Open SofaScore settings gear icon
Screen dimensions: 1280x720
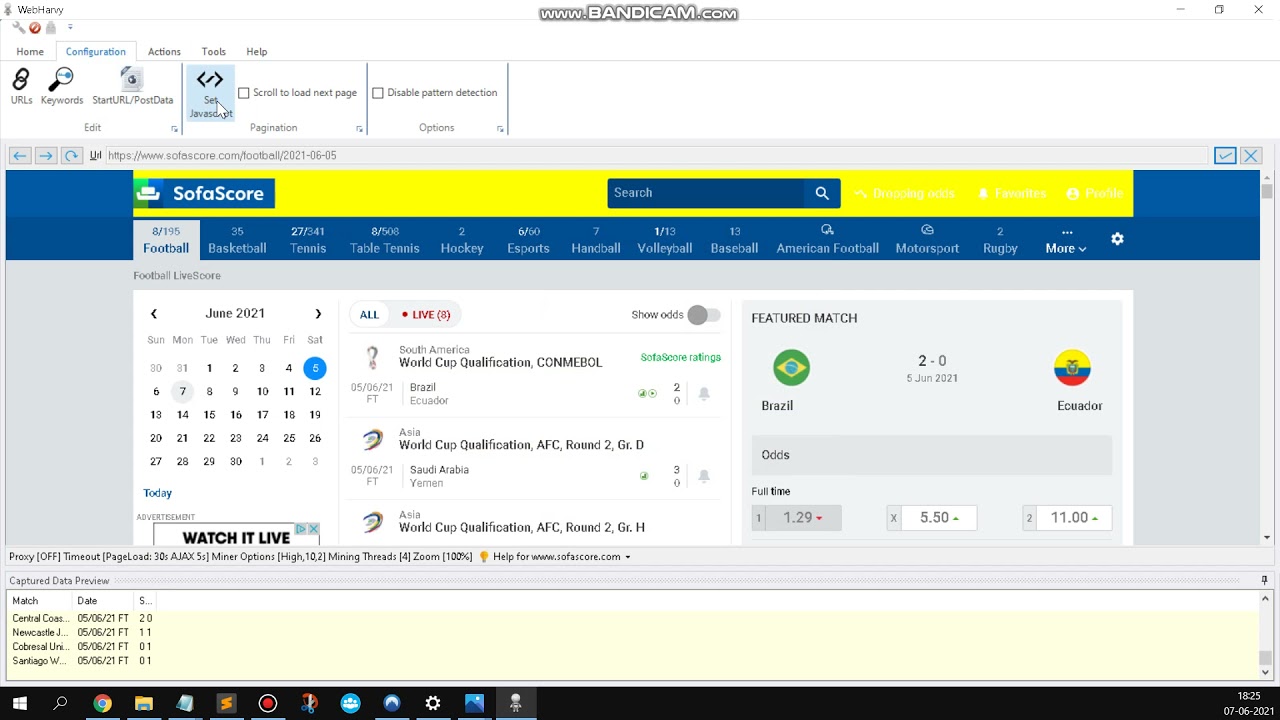(1117, 239)
